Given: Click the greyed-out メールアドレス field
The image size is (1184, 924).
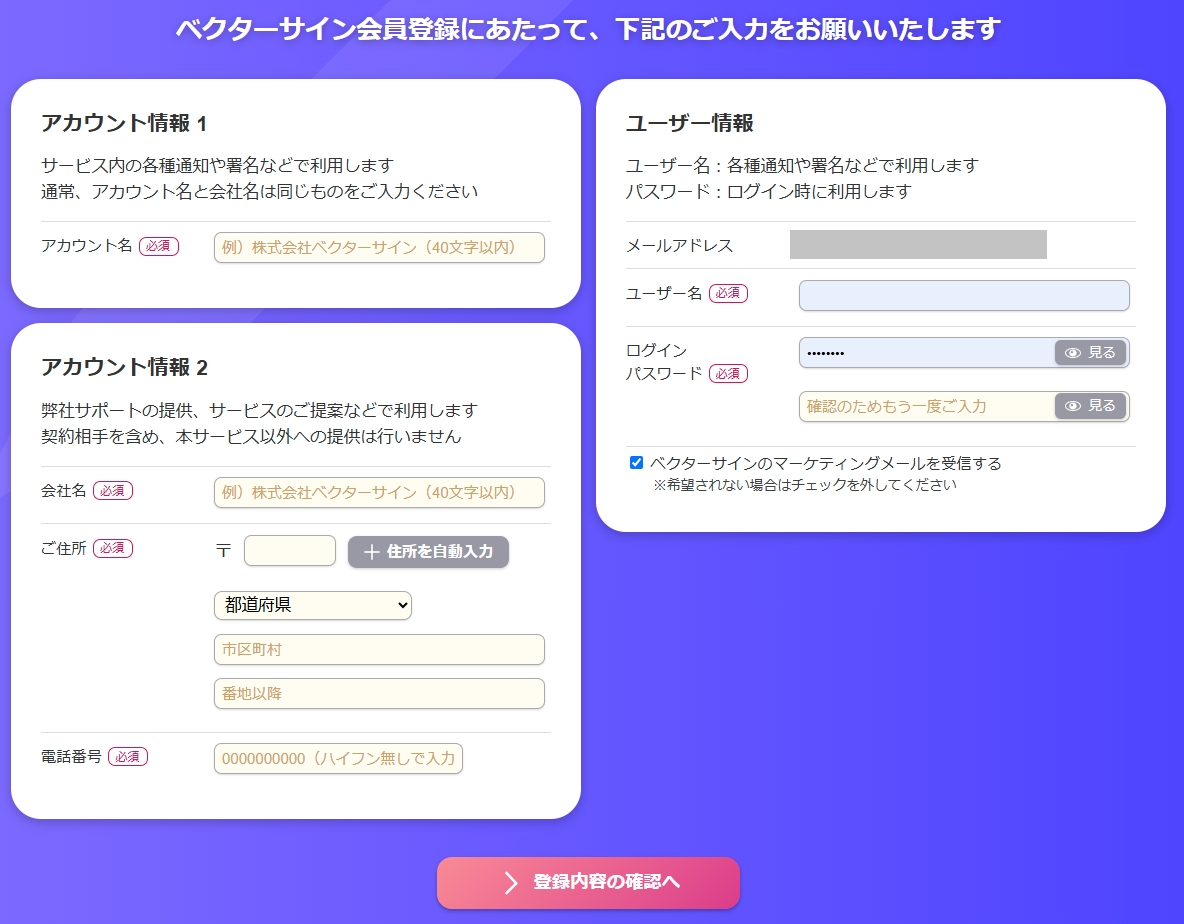Looking at the screenshot, I should (x=918, y=245).
